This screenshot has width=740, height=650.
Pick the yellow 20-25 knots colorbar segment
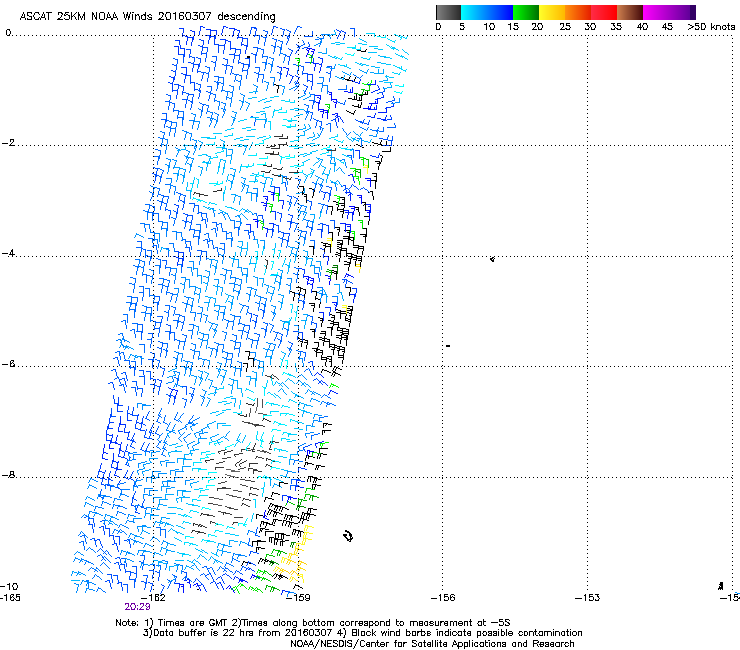coord(552,12)
